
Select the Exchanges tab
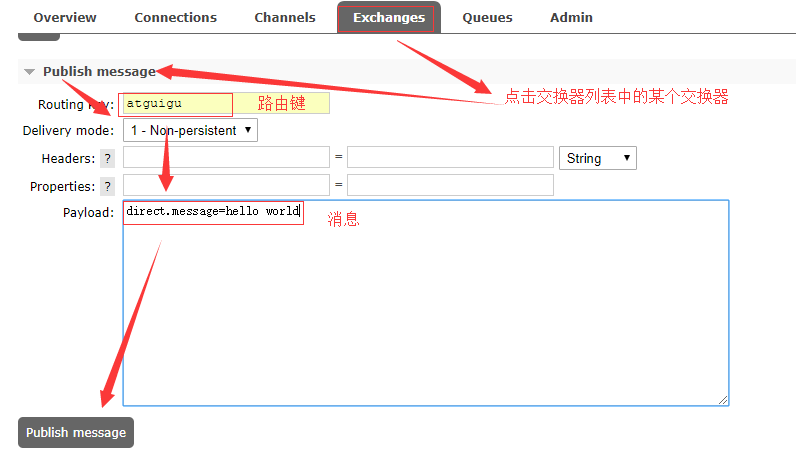point(389,17)
